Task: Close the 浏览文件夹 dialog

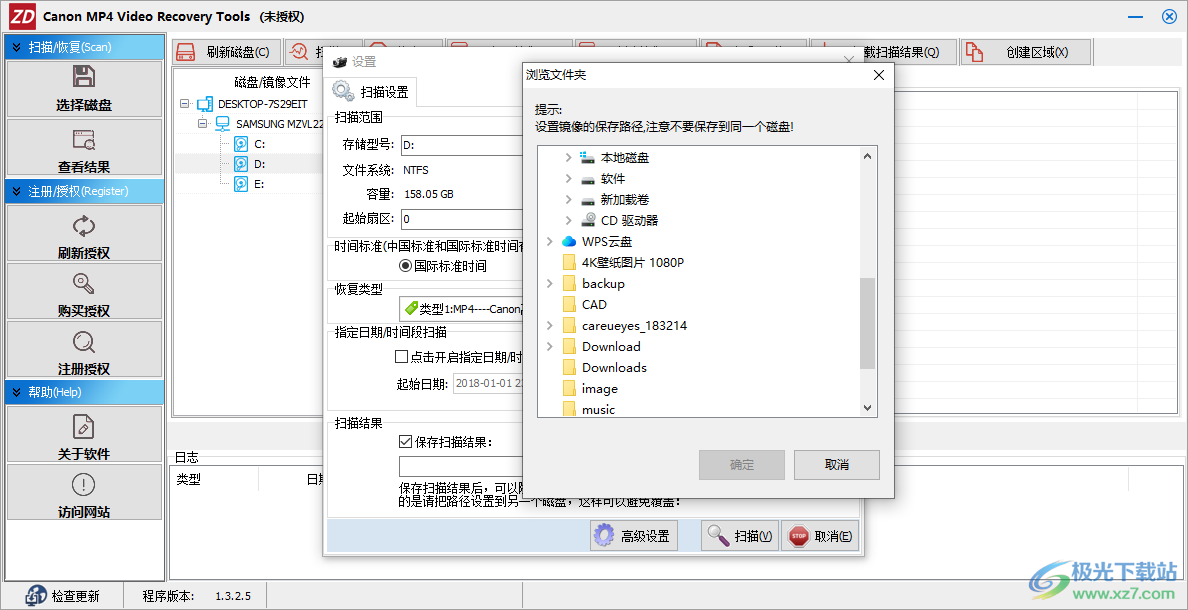Action: tap(878, 75)
